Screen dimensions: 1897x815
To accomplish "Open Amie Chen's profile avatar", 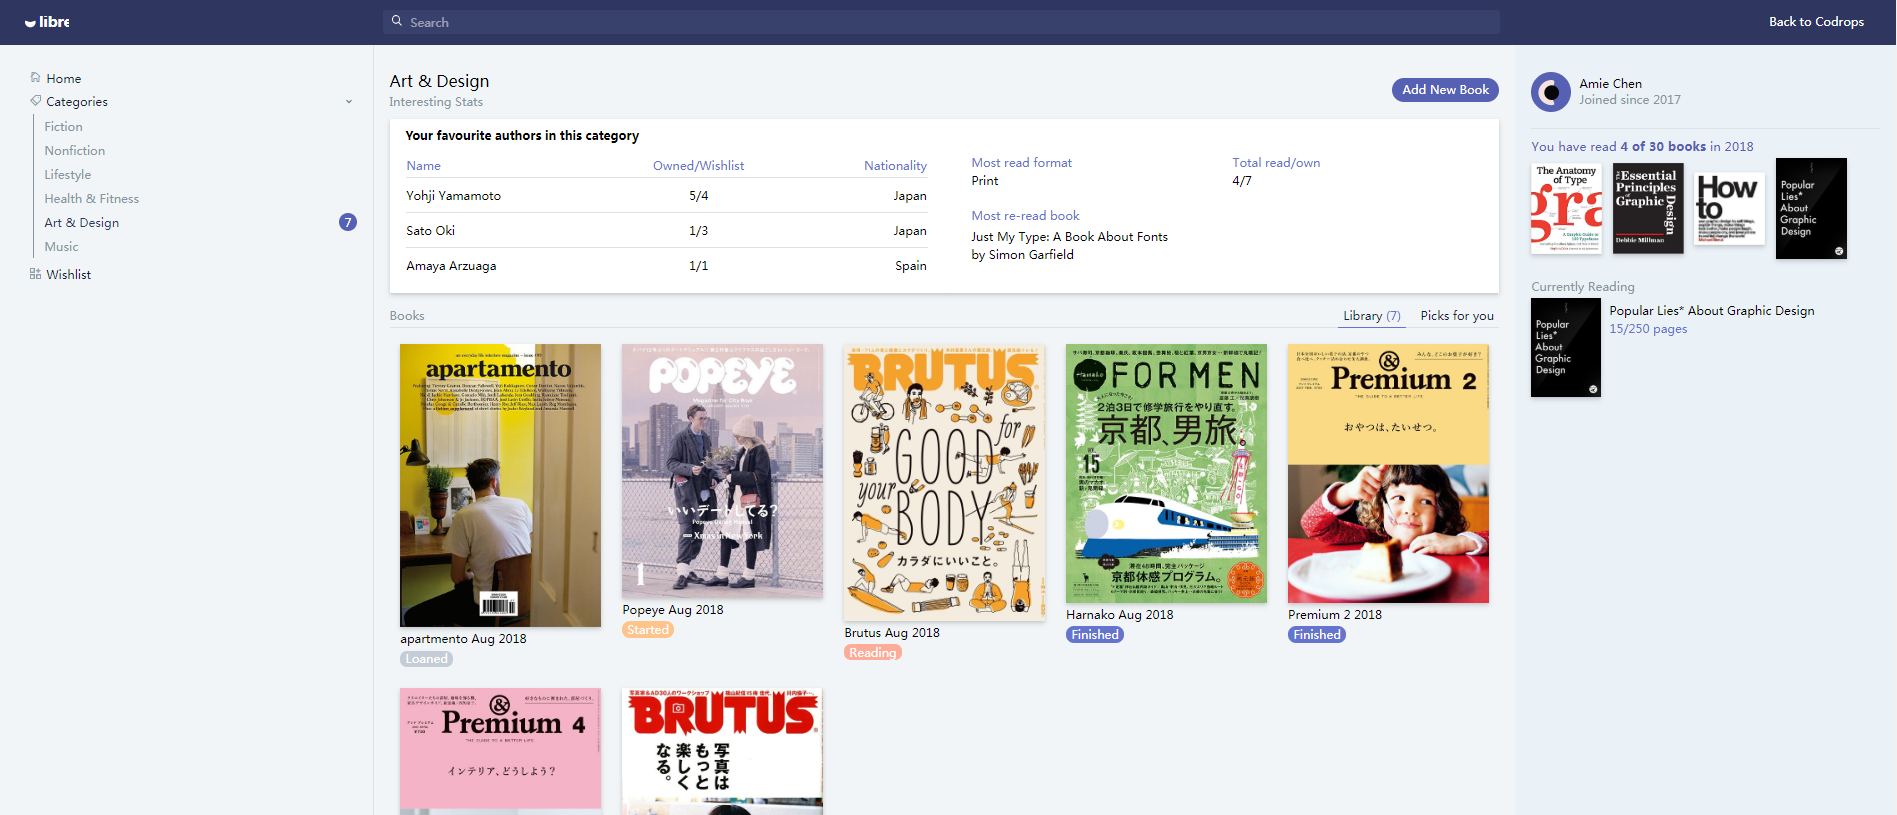I will point(1550,92).
